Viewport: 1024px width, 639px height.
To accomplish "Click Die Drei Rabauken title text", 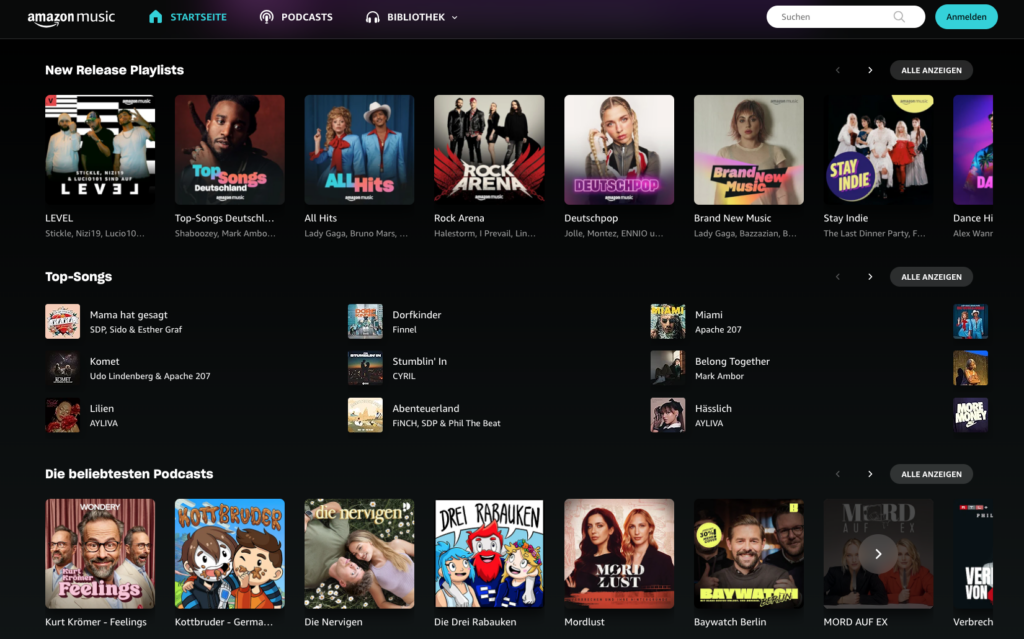I will coord(475,622).
